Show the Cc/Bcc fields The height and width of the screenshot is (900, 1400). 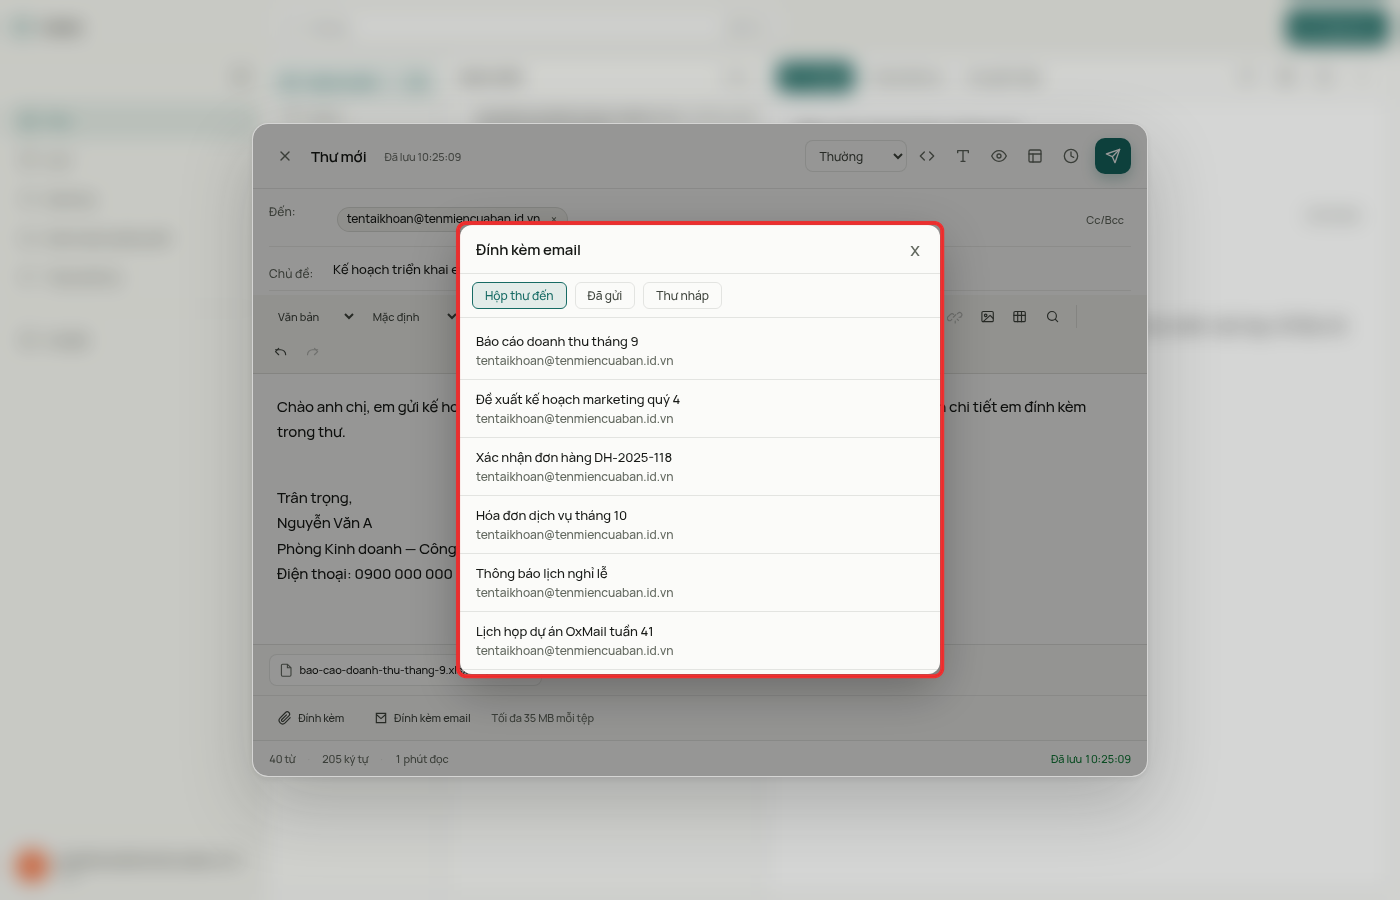1105,220
